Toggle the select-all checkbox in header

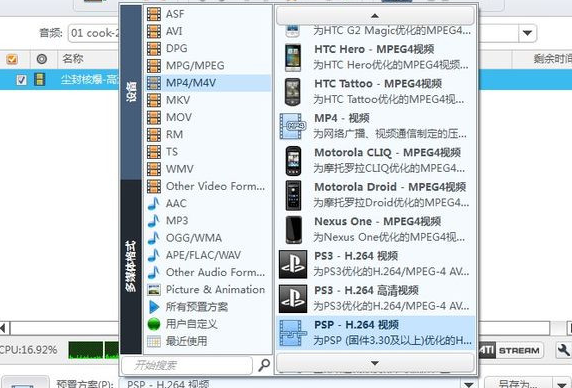[x=12, y=59]
